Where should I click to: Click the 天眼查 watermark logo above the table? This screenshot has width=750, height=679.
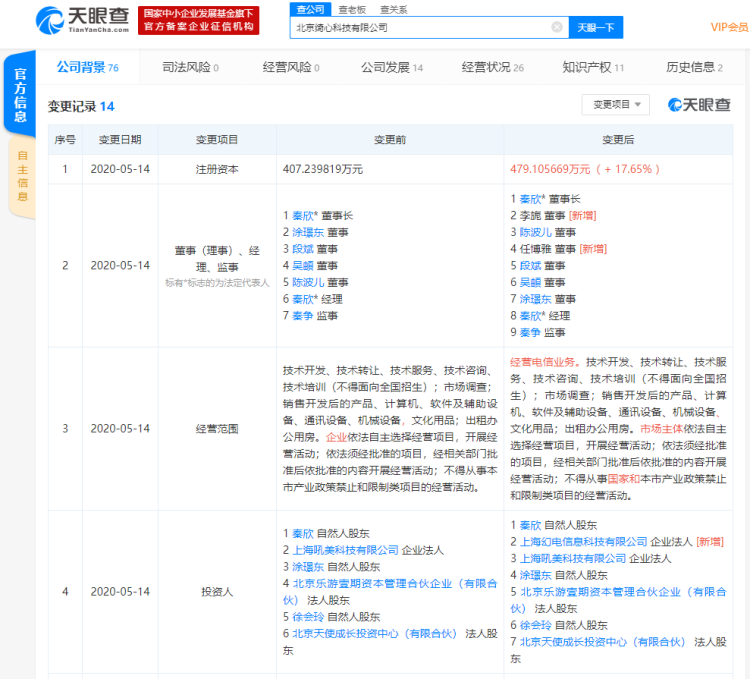[699, 105]
